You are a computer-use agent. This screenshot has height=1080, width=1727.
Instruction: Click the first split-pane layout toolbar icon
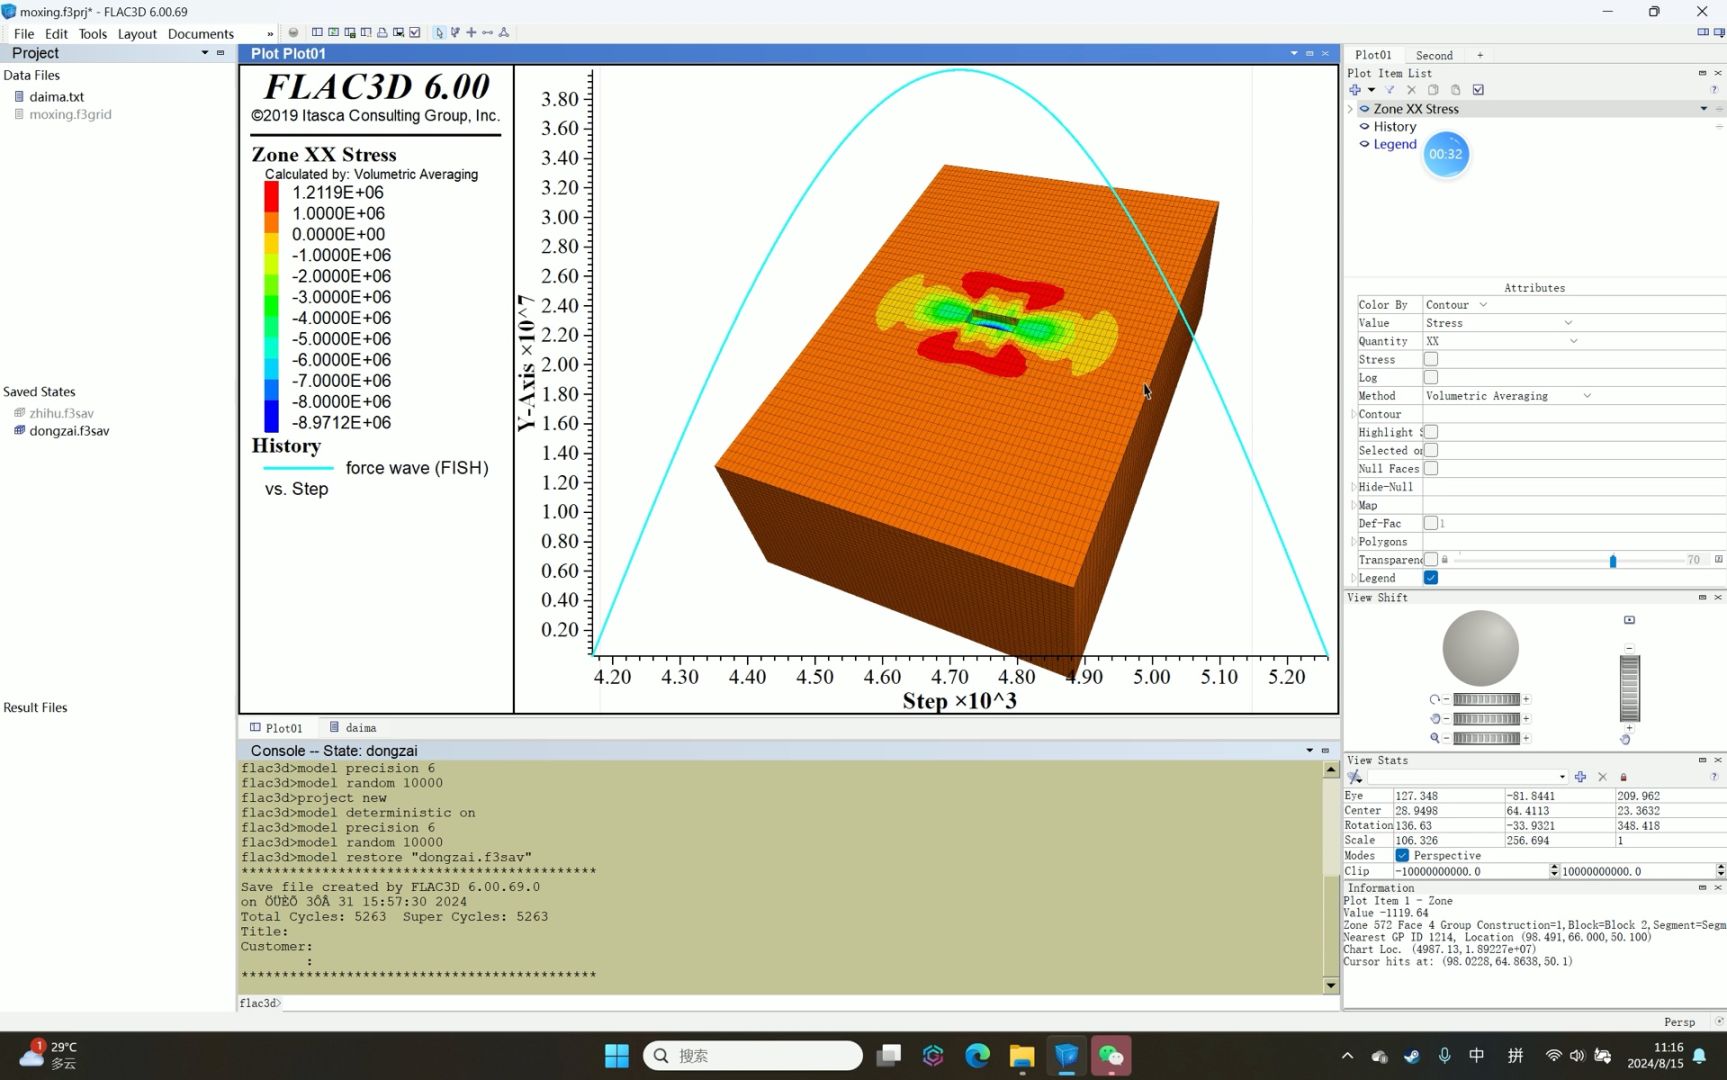point(317,33)
